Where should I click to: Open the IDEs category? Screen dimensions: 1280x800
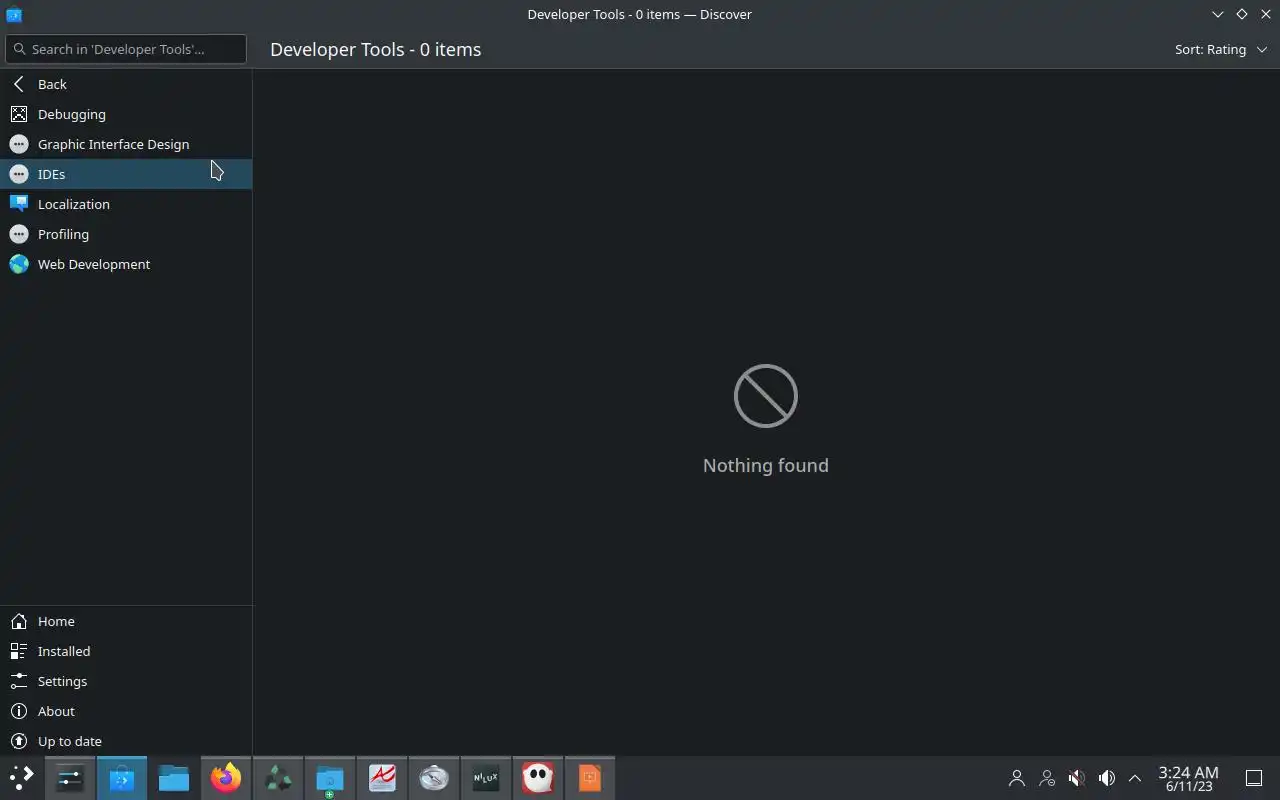[x=126, y=174]
